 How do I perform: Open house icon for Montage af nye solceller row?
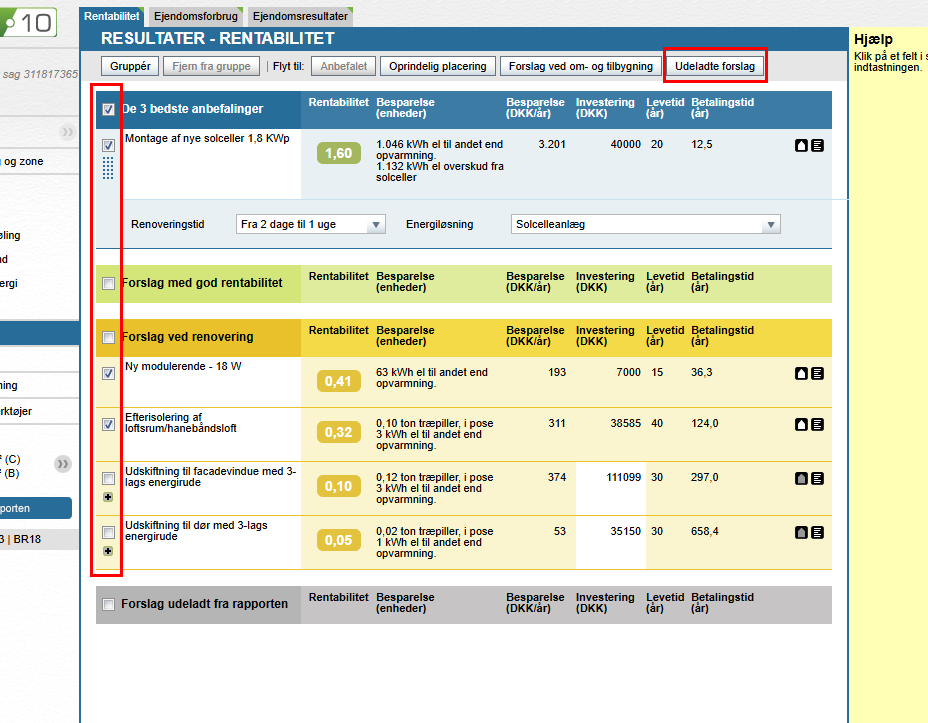[x=801, y=146]
